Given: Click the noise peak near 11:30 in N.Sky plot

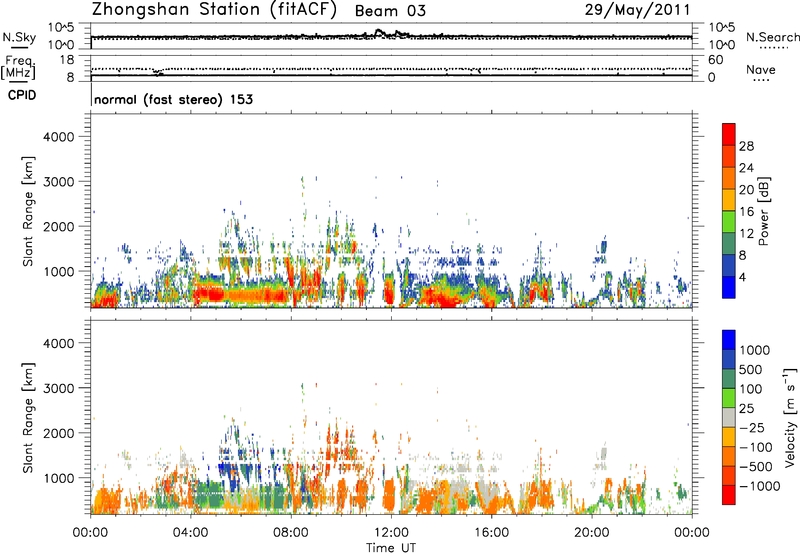Looking at the screenshot, I should [379, 32].
